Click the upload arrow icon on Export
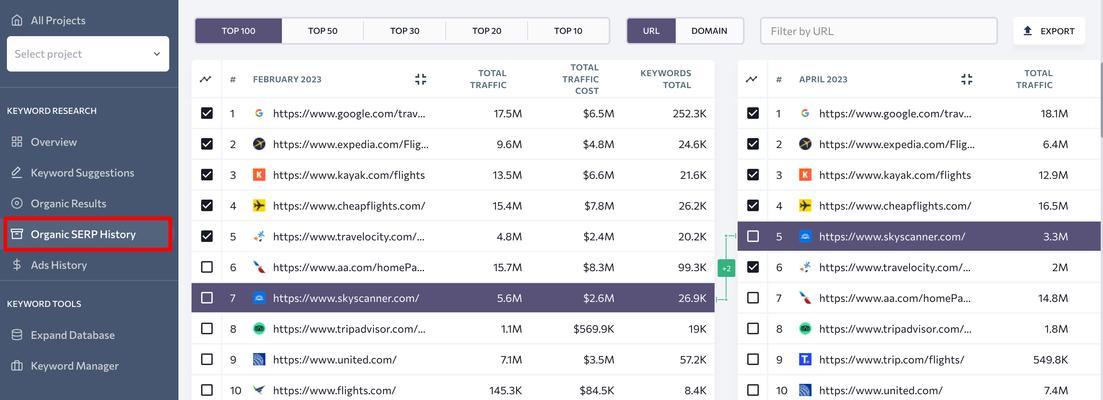The image size is (1103, 400). [x=1028, y=31]
